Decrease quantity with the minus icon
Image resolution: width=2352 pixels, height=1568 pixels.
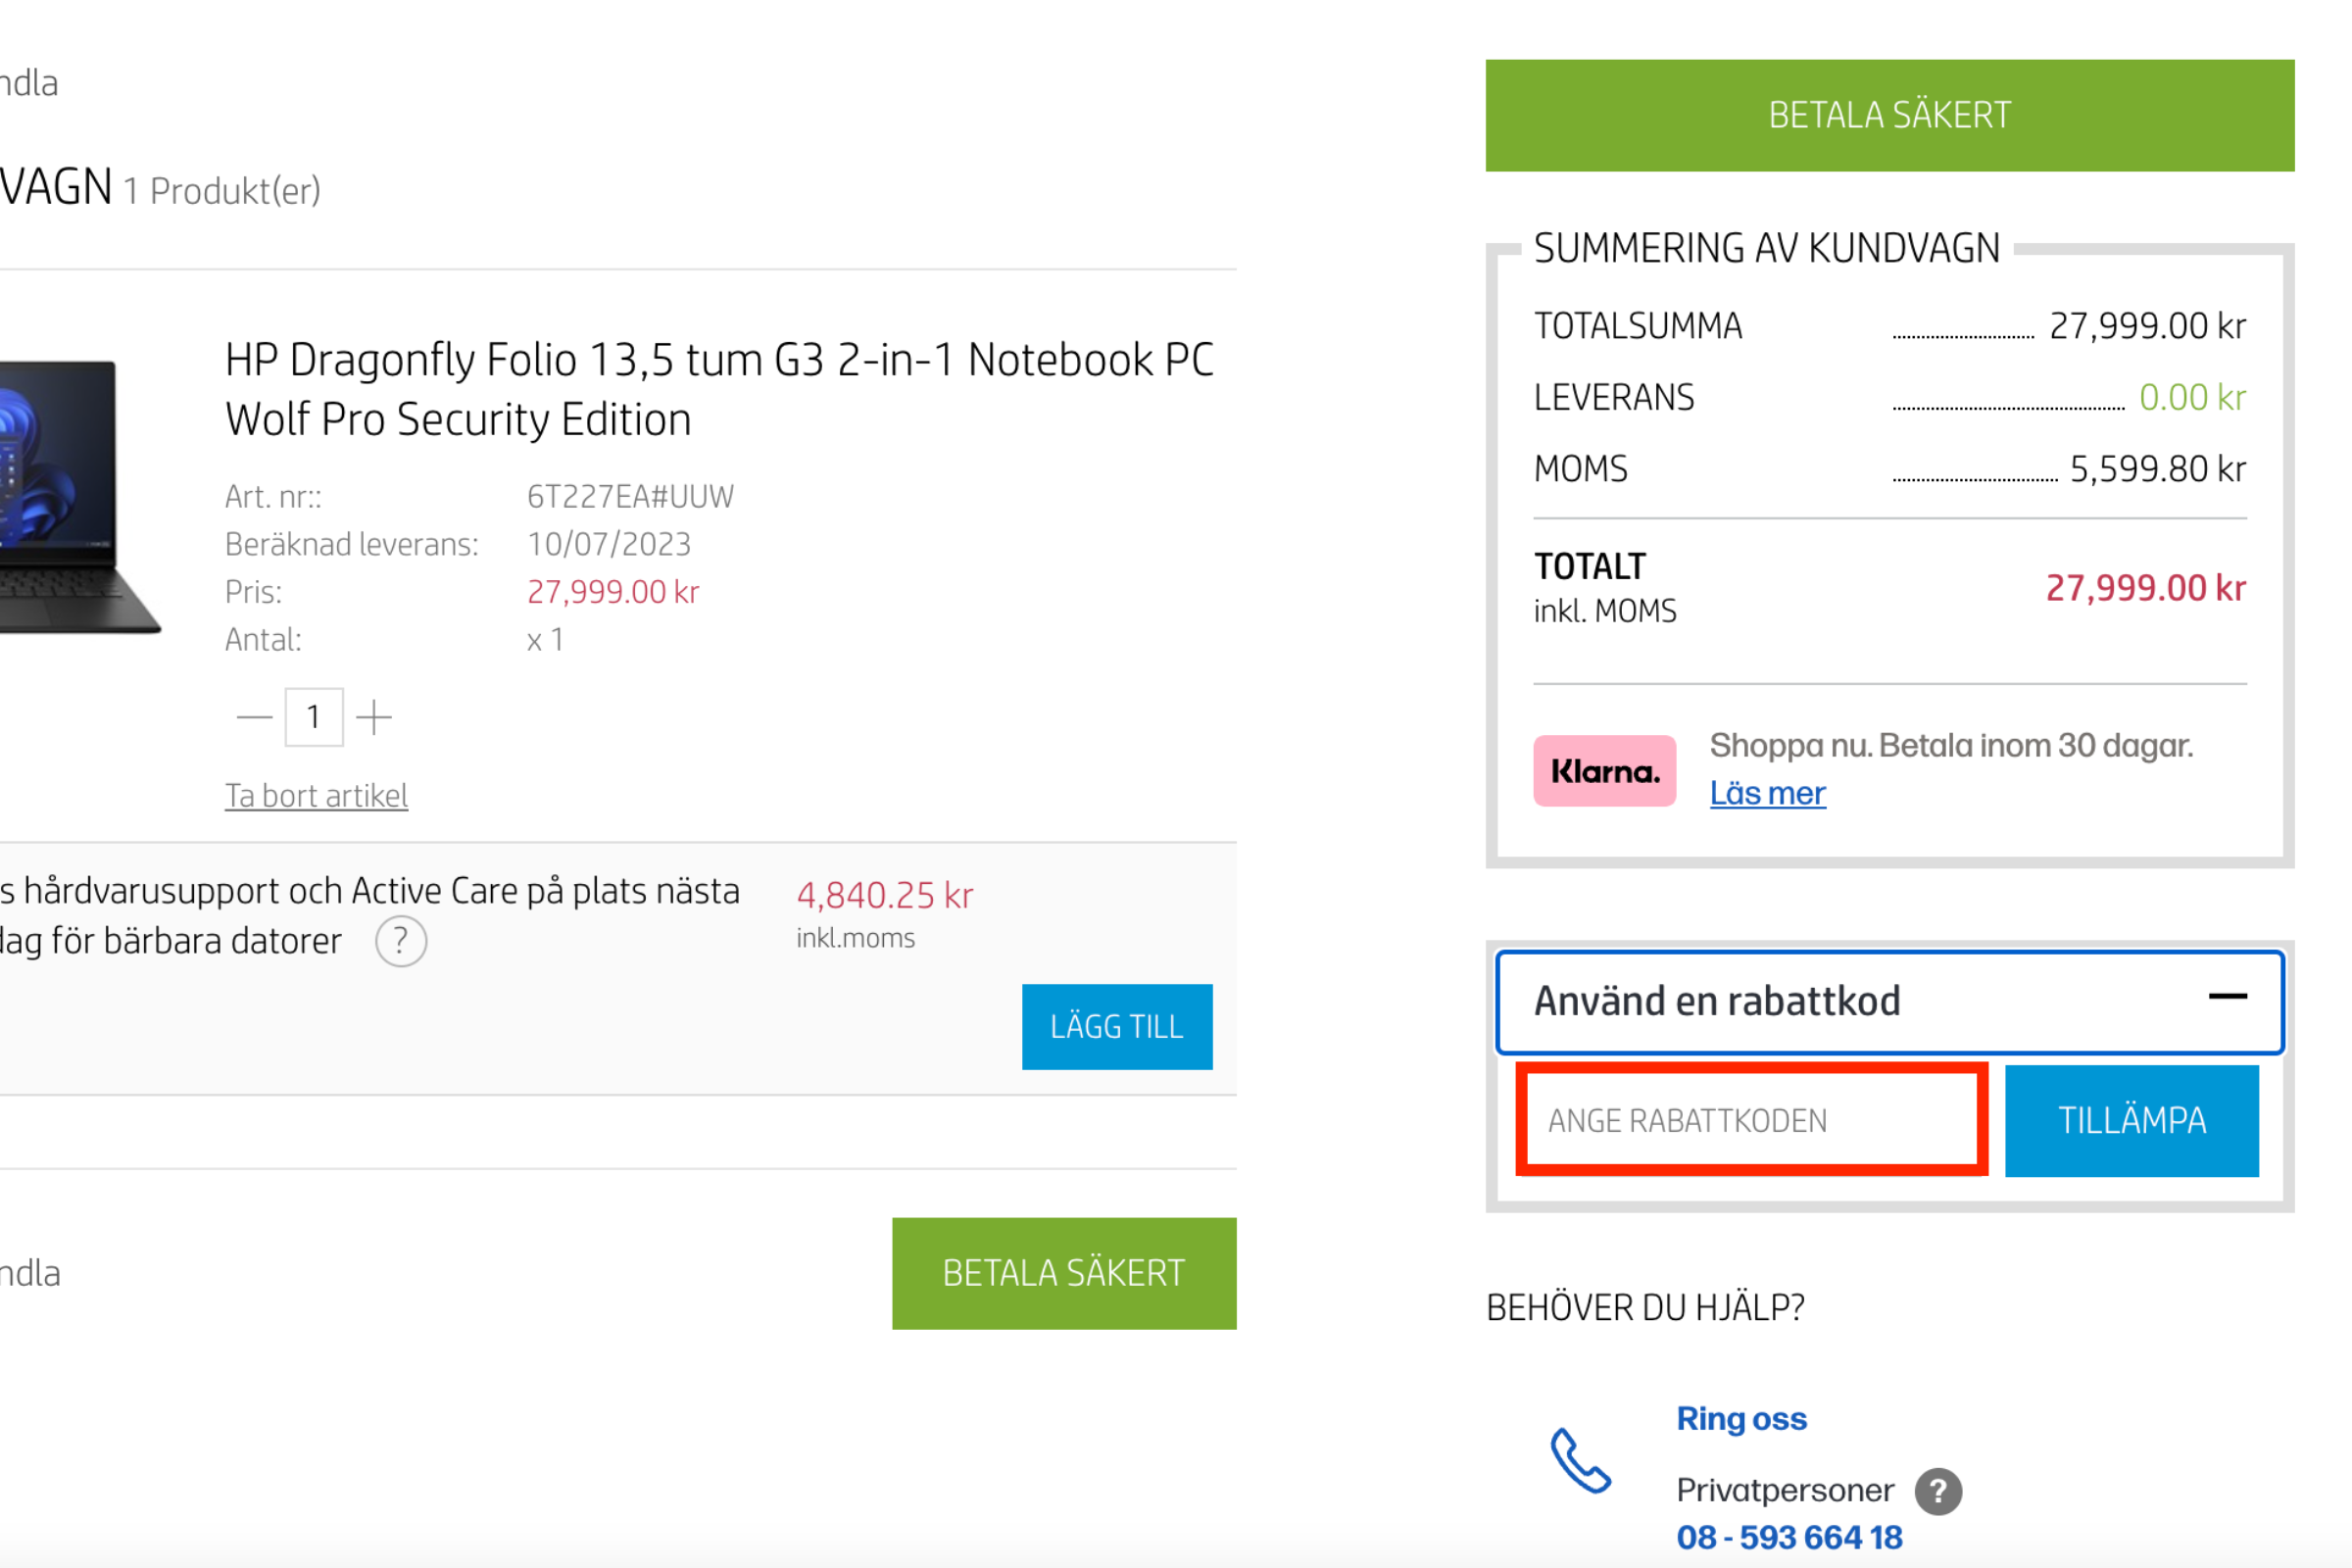[254, 717]
